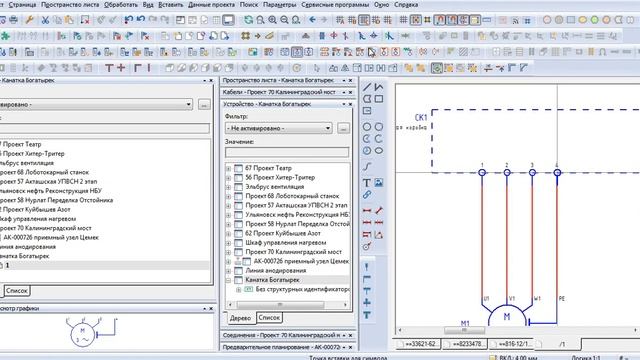Select the Line drawing tool
Image resolution: width=640 pixels, height=360 pixels.
[x=367, y=87]
